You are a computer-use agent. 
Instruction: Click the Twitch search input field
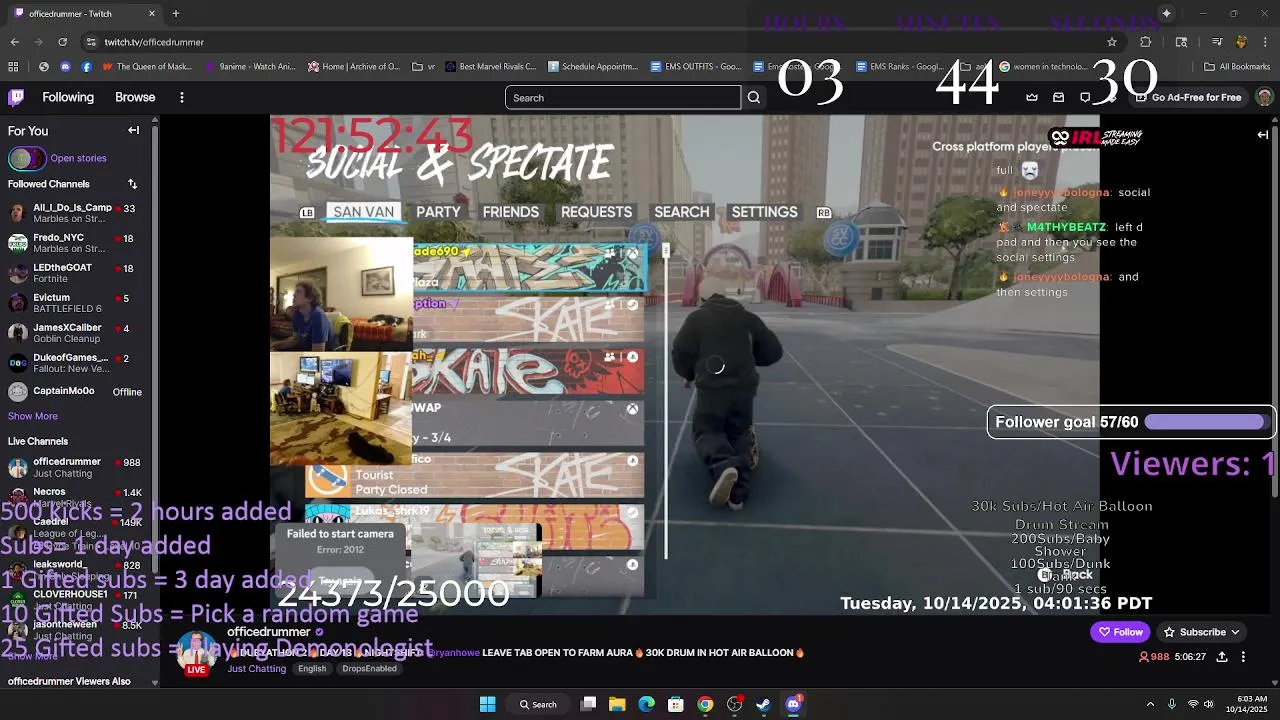tap(623, 97)
